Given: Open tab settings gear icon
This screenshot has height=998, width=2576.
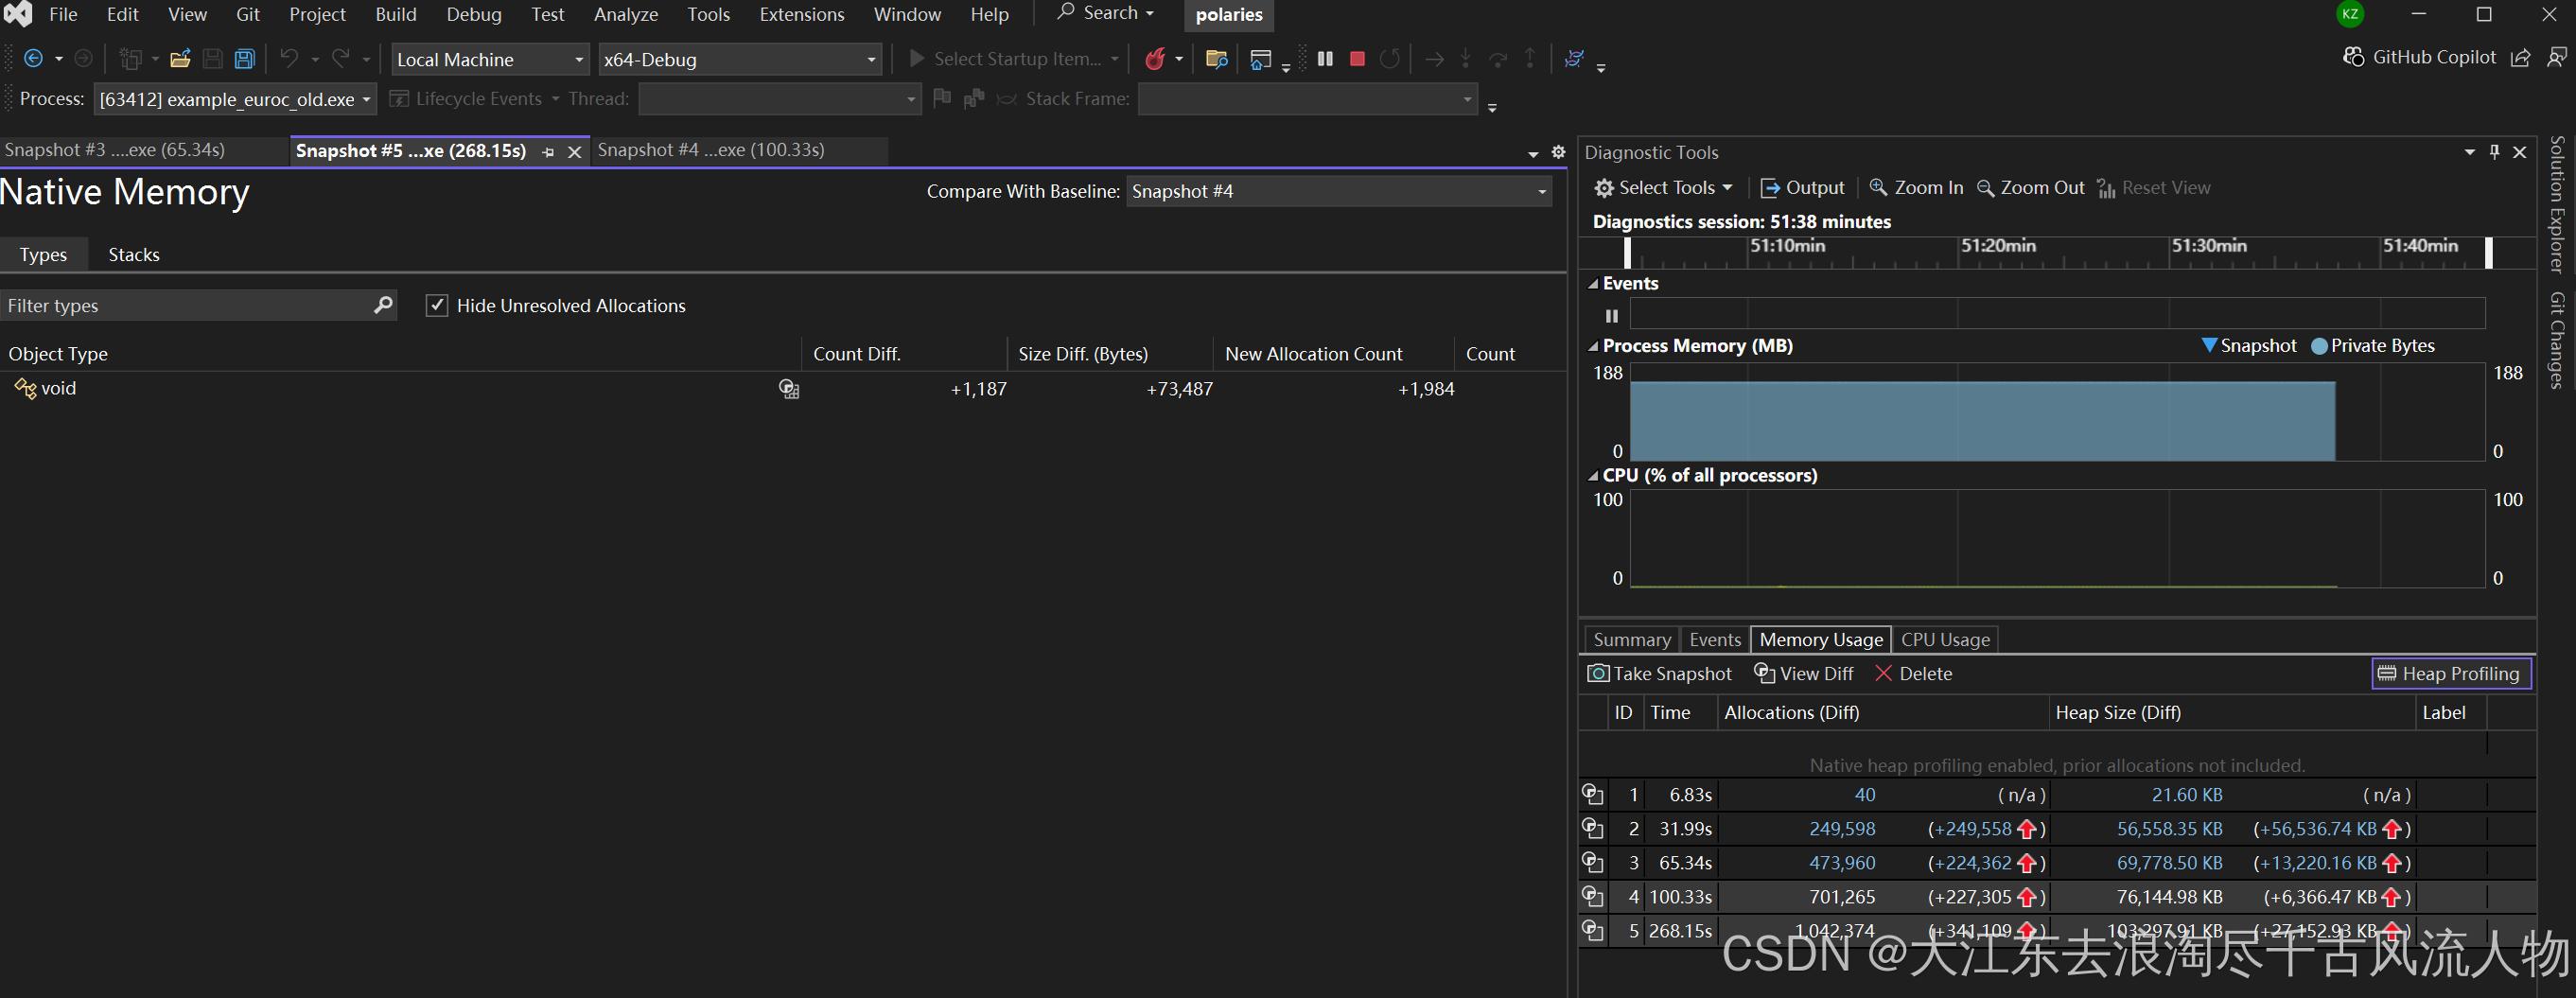Looking at the screenshot, I should [1558, 152].
